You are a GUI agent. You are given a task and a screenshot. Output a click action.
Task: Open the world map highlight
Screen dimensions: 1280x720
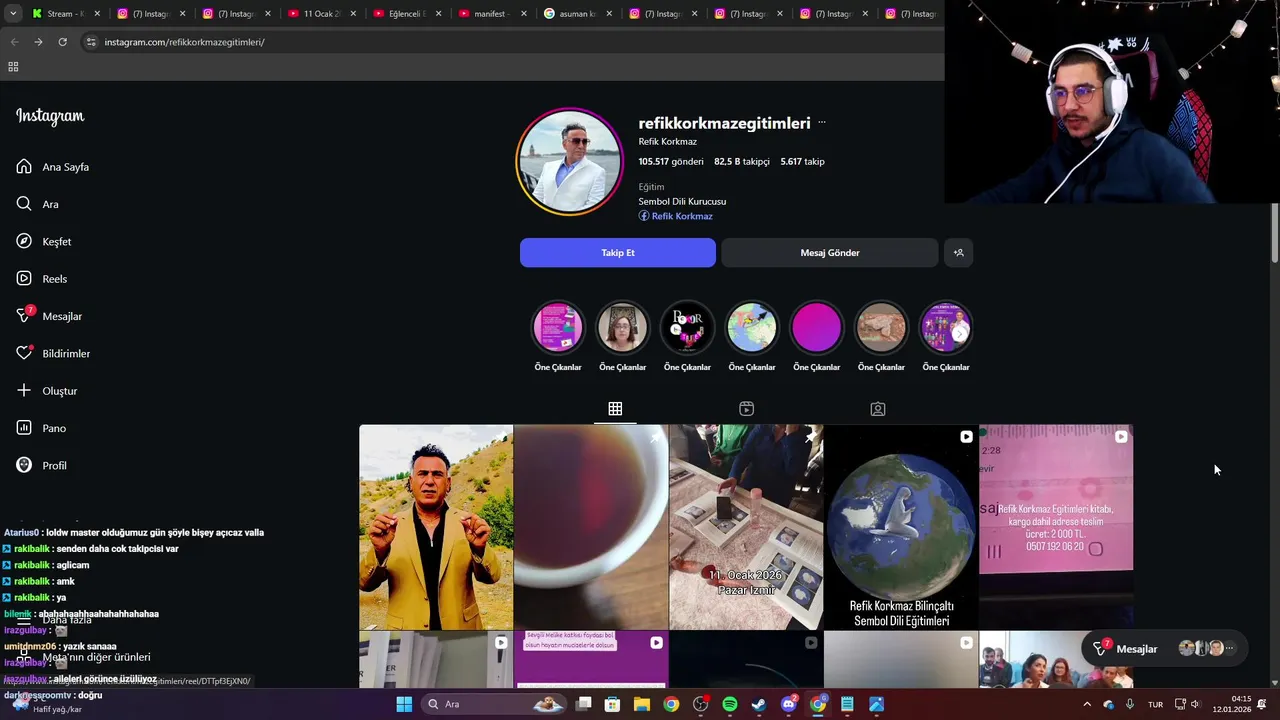coord(752,327)
